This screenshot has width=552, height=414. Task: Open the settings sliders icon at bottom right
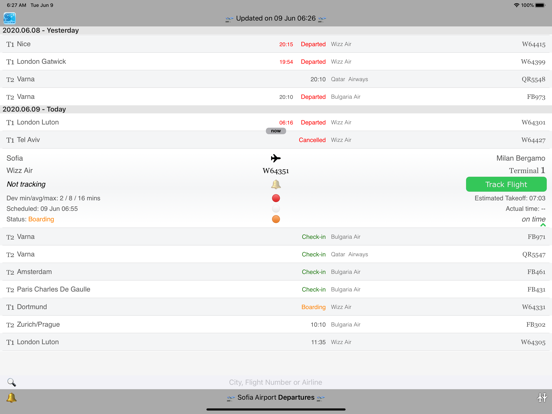[542, 398]
